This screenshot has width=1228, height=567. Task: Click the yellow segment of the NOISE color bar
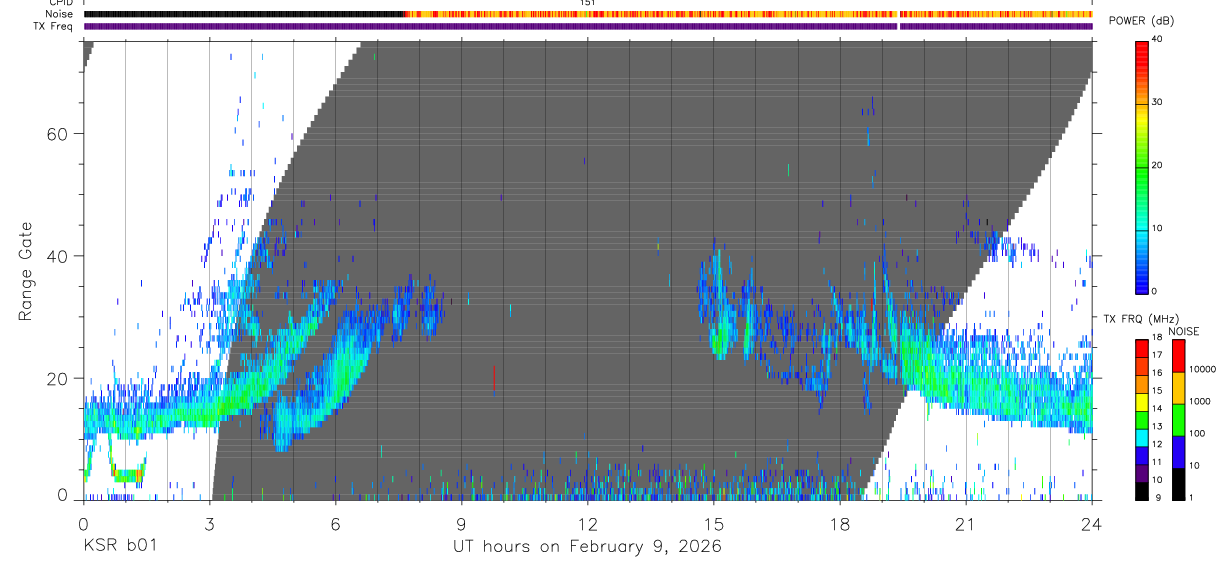pos(1179,387)
